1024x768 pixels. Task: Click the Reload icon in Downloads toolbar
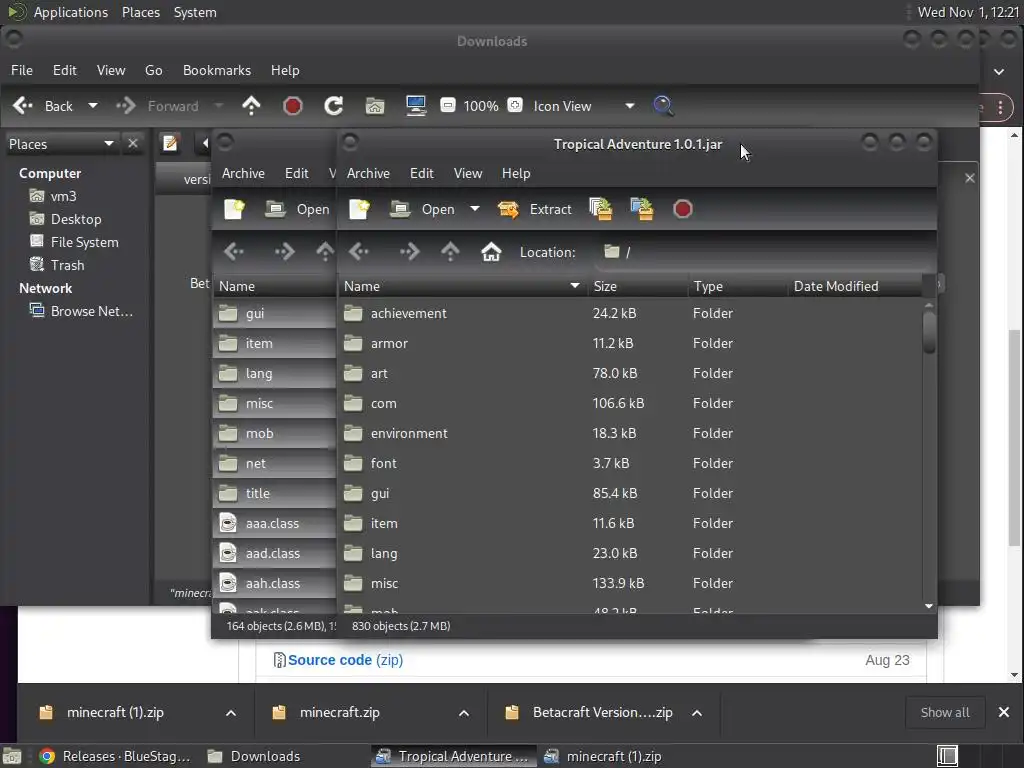click(334, 106)
